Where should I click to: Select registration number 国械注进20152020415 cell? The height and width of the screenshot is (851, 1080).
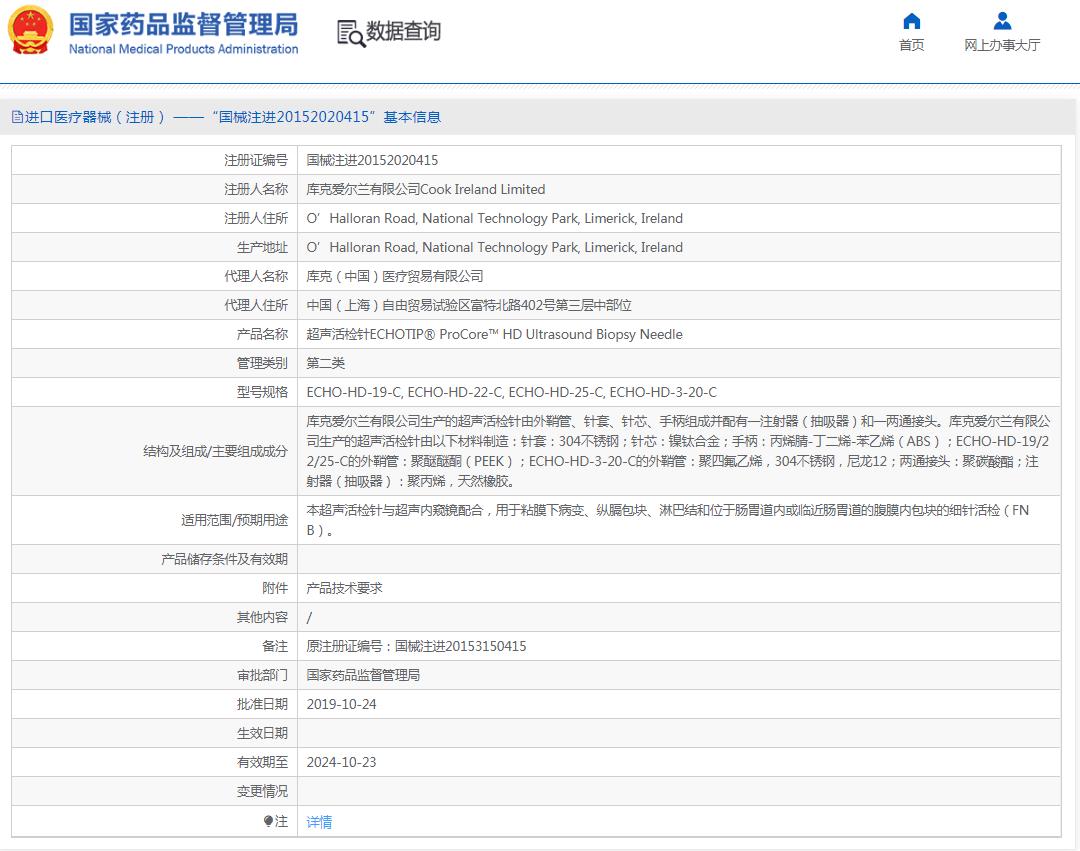click(372, 160)
